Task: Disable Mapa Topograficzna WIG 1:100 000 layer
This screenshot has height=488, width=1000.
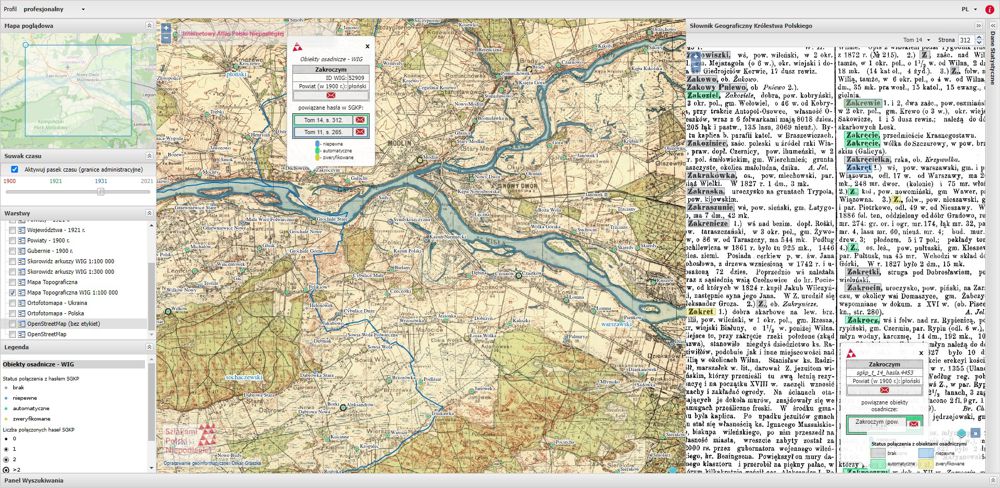Action: point(13,293)
